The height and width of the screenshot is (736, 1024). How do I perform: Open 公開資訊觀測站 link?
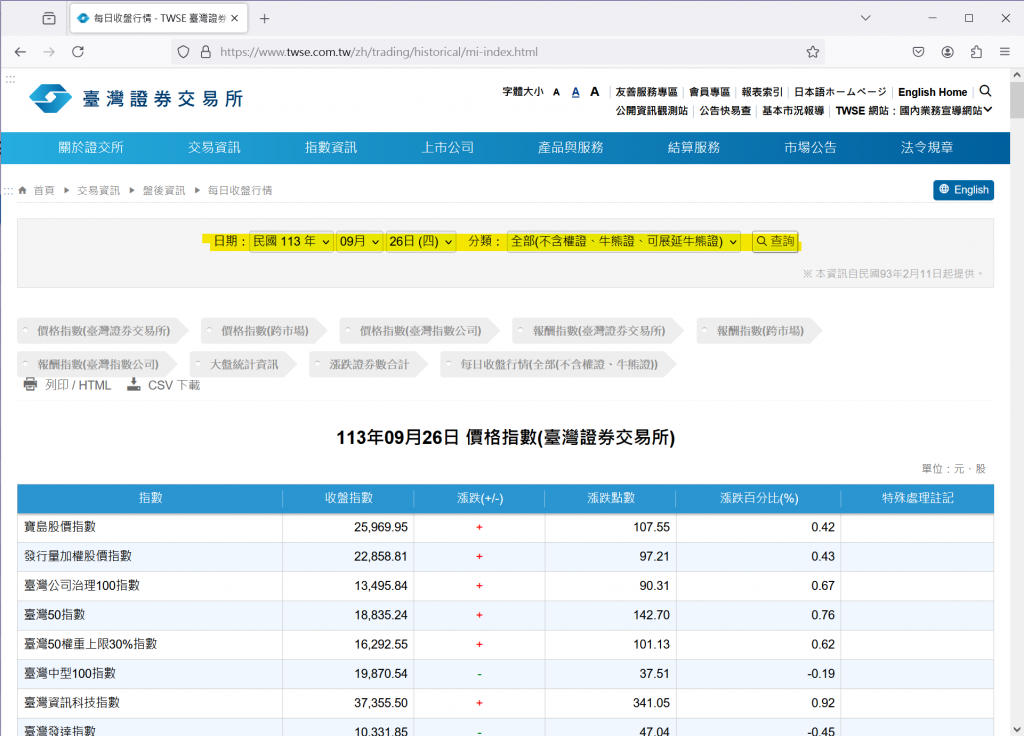click(x=651, y=111)
